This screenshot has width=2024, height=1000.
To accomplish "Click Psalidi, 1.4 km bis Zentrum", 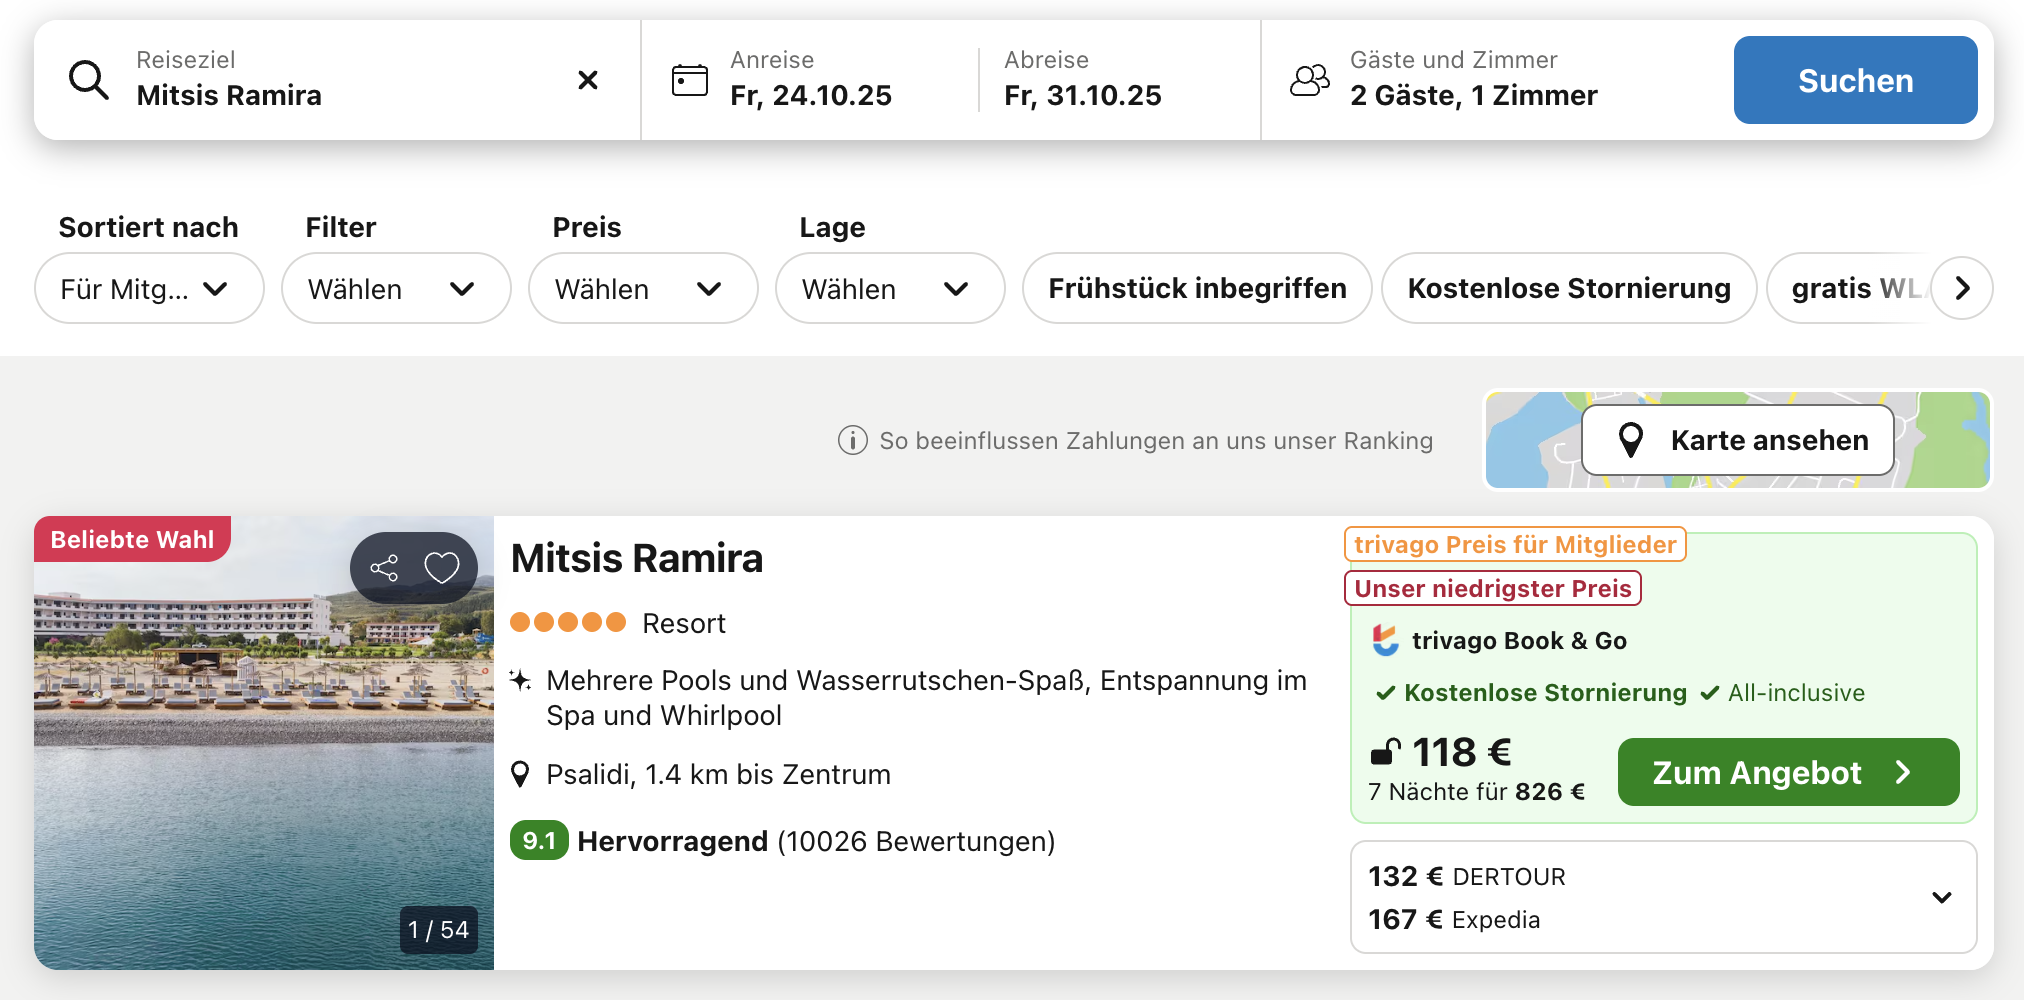I will [718, 774].
